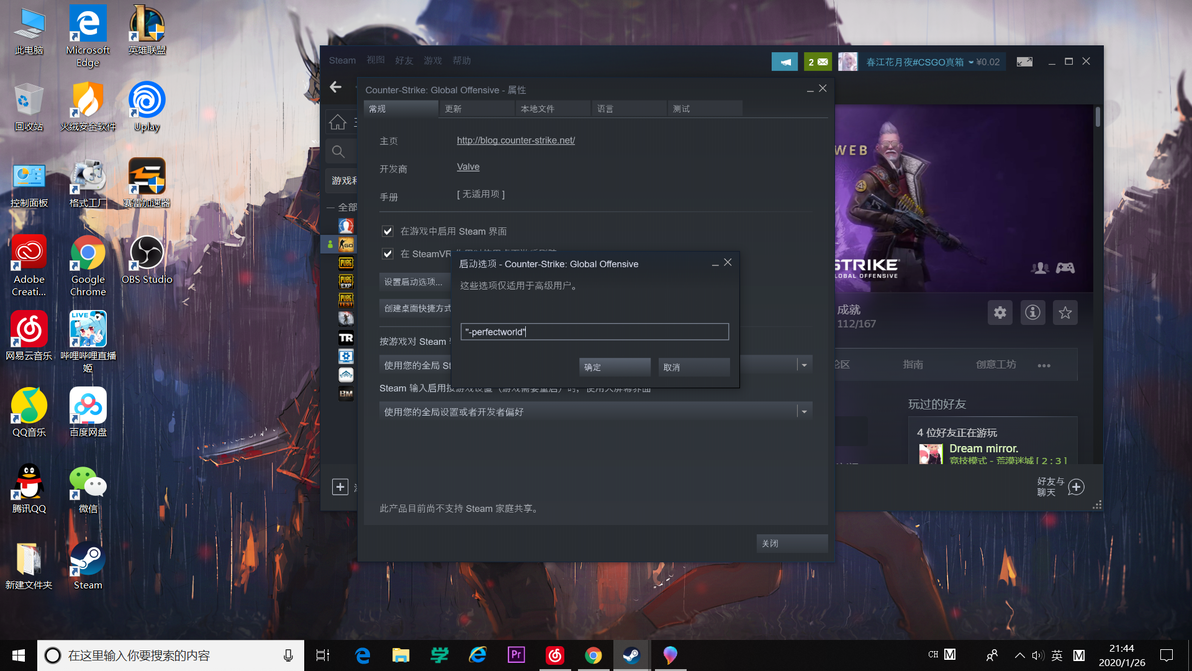The height and width of the screenshot is (671, 1192).
Task: Open the notification center icon
Action: 1167,655
